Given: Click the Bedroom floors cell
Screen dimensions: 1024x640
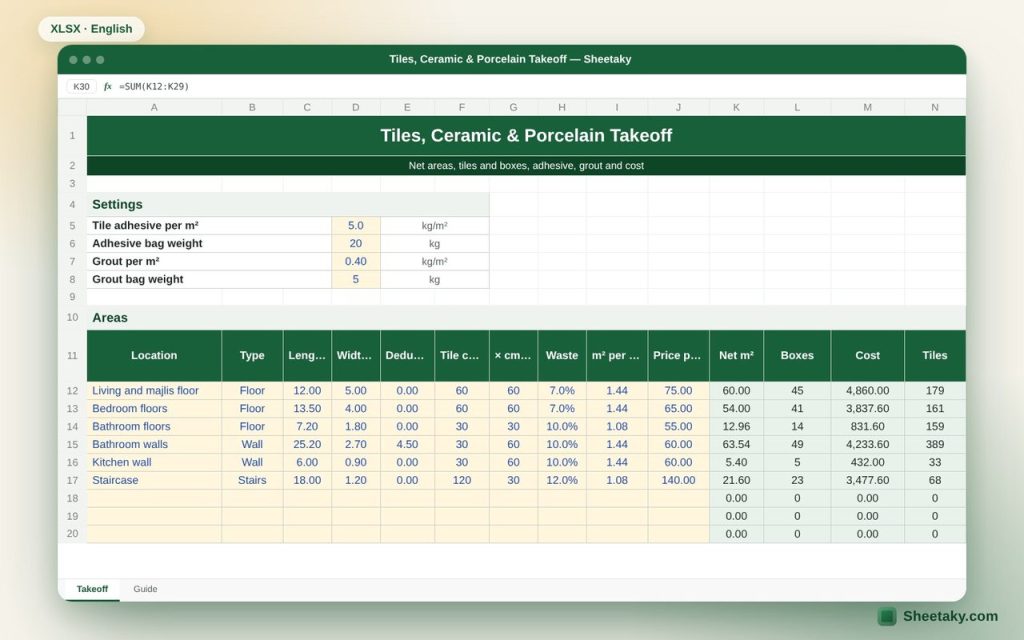Looking at the screenshot, I should [x=154, y=408].
